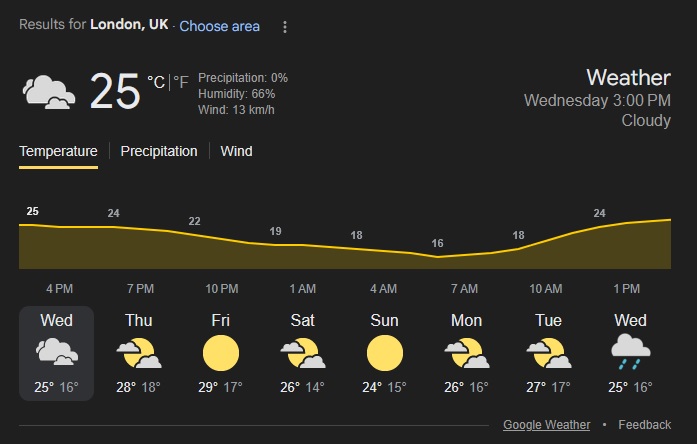This screenshot has width=697, height=444.
Task: Select today's highlighted Wed forecast card
Action: click(56, 353)
